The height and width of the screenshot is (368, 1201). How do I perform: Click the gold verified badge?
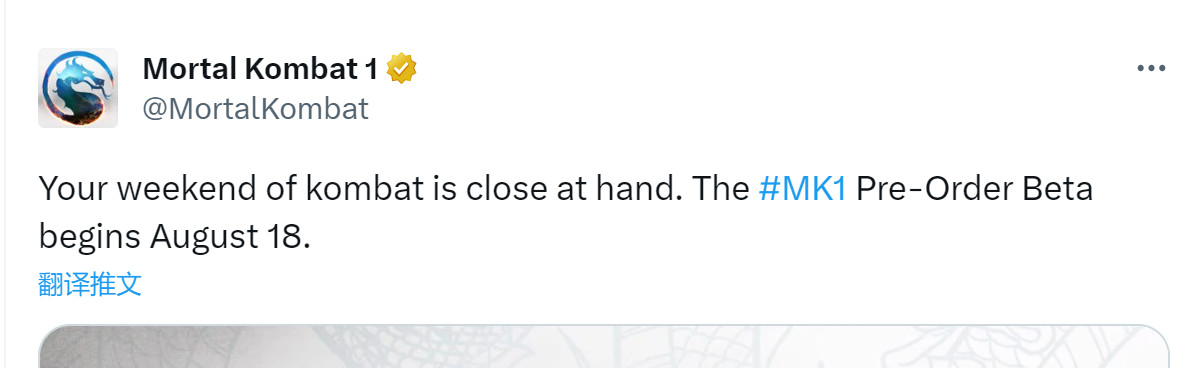401,69
